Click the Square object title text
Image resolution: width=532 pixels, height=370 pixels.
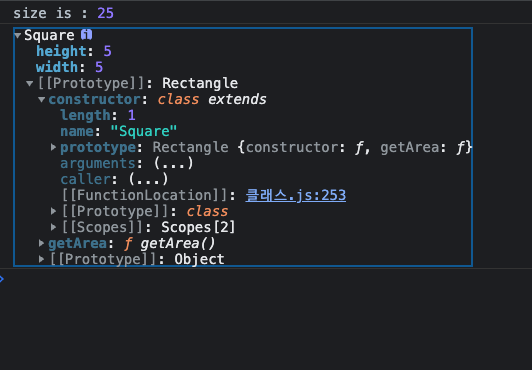(x=49, y=35)
